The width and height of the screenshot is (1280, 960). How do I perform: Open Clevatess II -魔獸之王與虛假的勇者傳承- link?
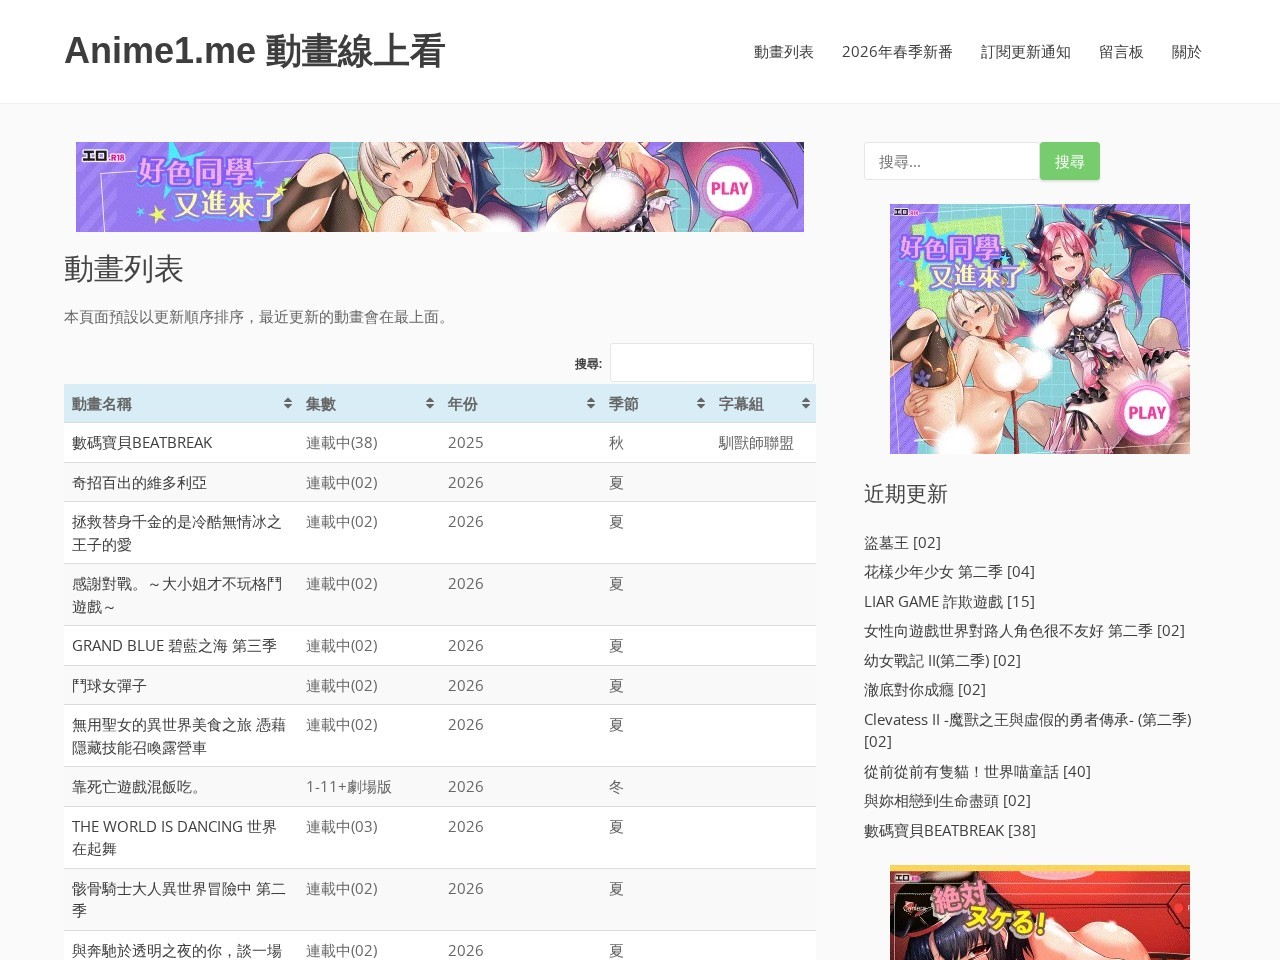point(1027,731)
